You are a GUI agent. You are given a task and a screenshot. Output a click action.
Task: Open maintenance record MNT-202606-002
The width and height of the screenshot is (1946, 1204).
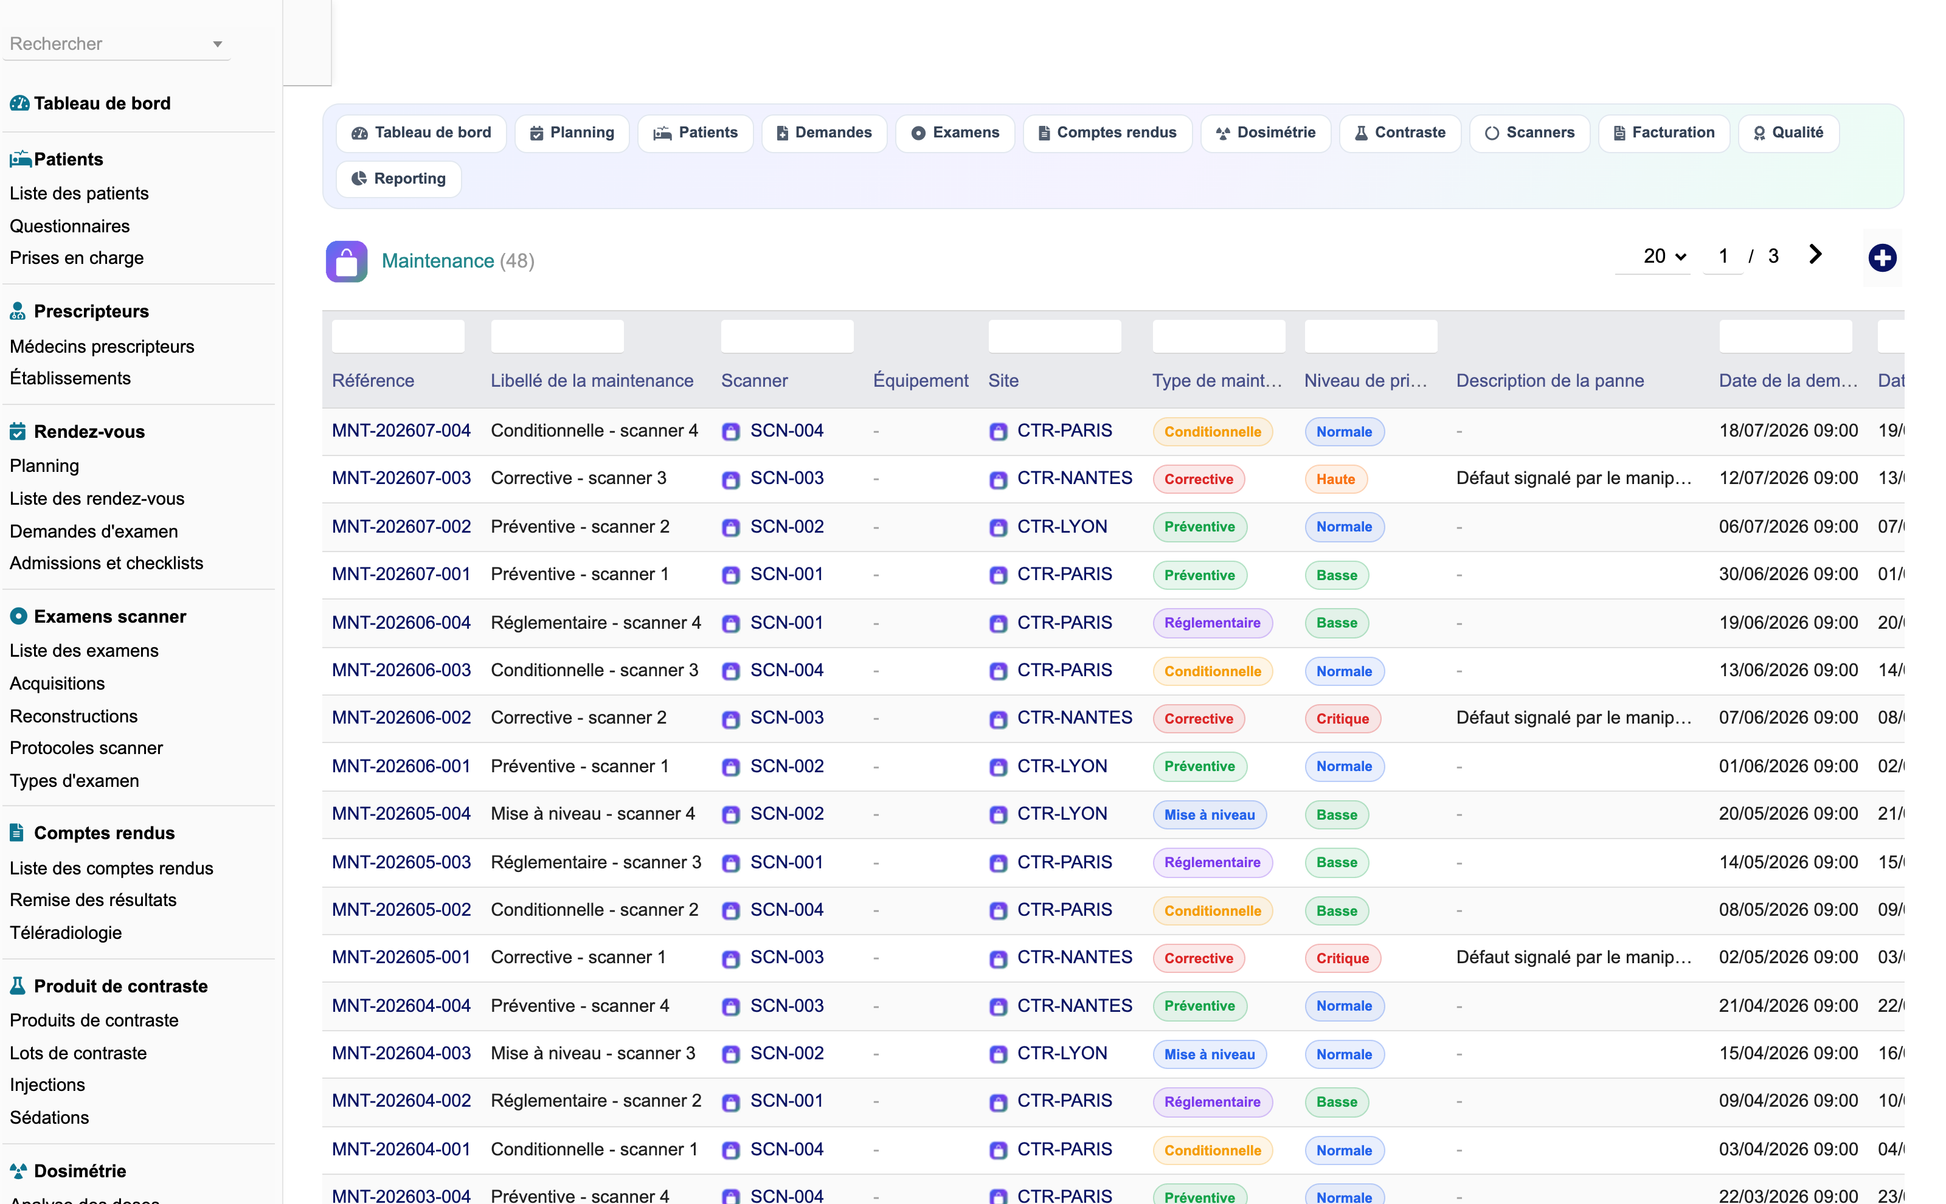point(401,718)
